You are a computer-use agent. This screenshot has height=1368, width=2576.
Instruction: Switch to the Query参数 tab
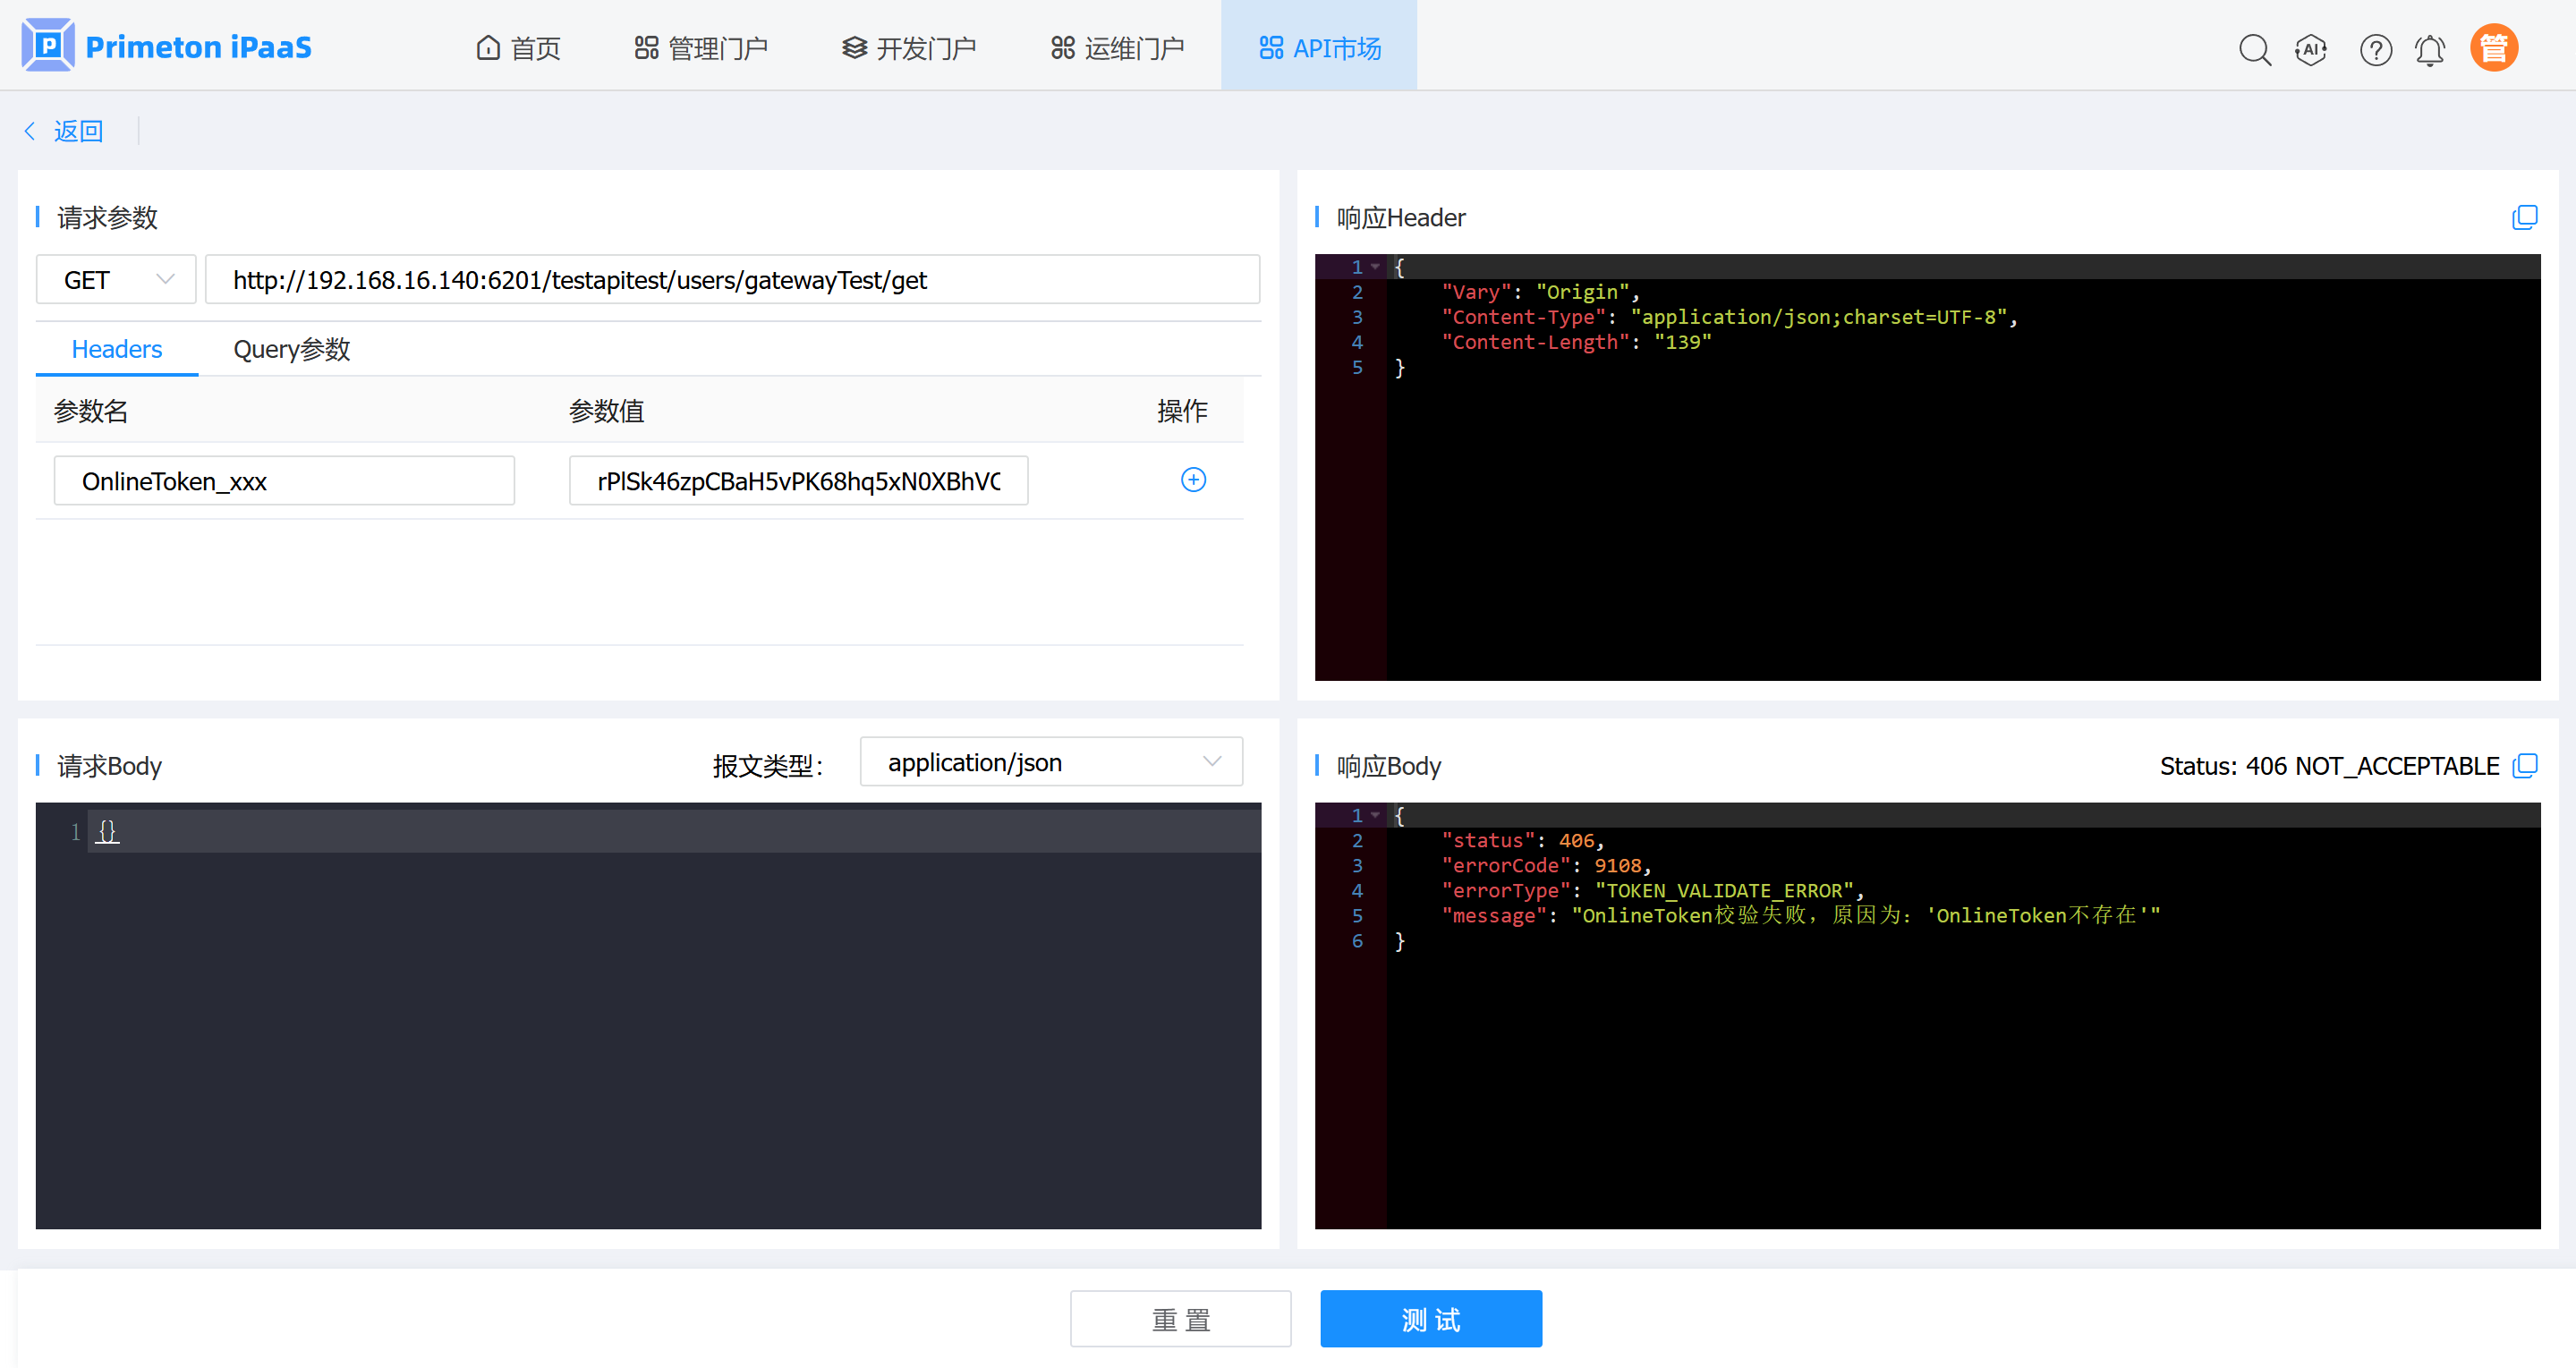coord(291,349)
